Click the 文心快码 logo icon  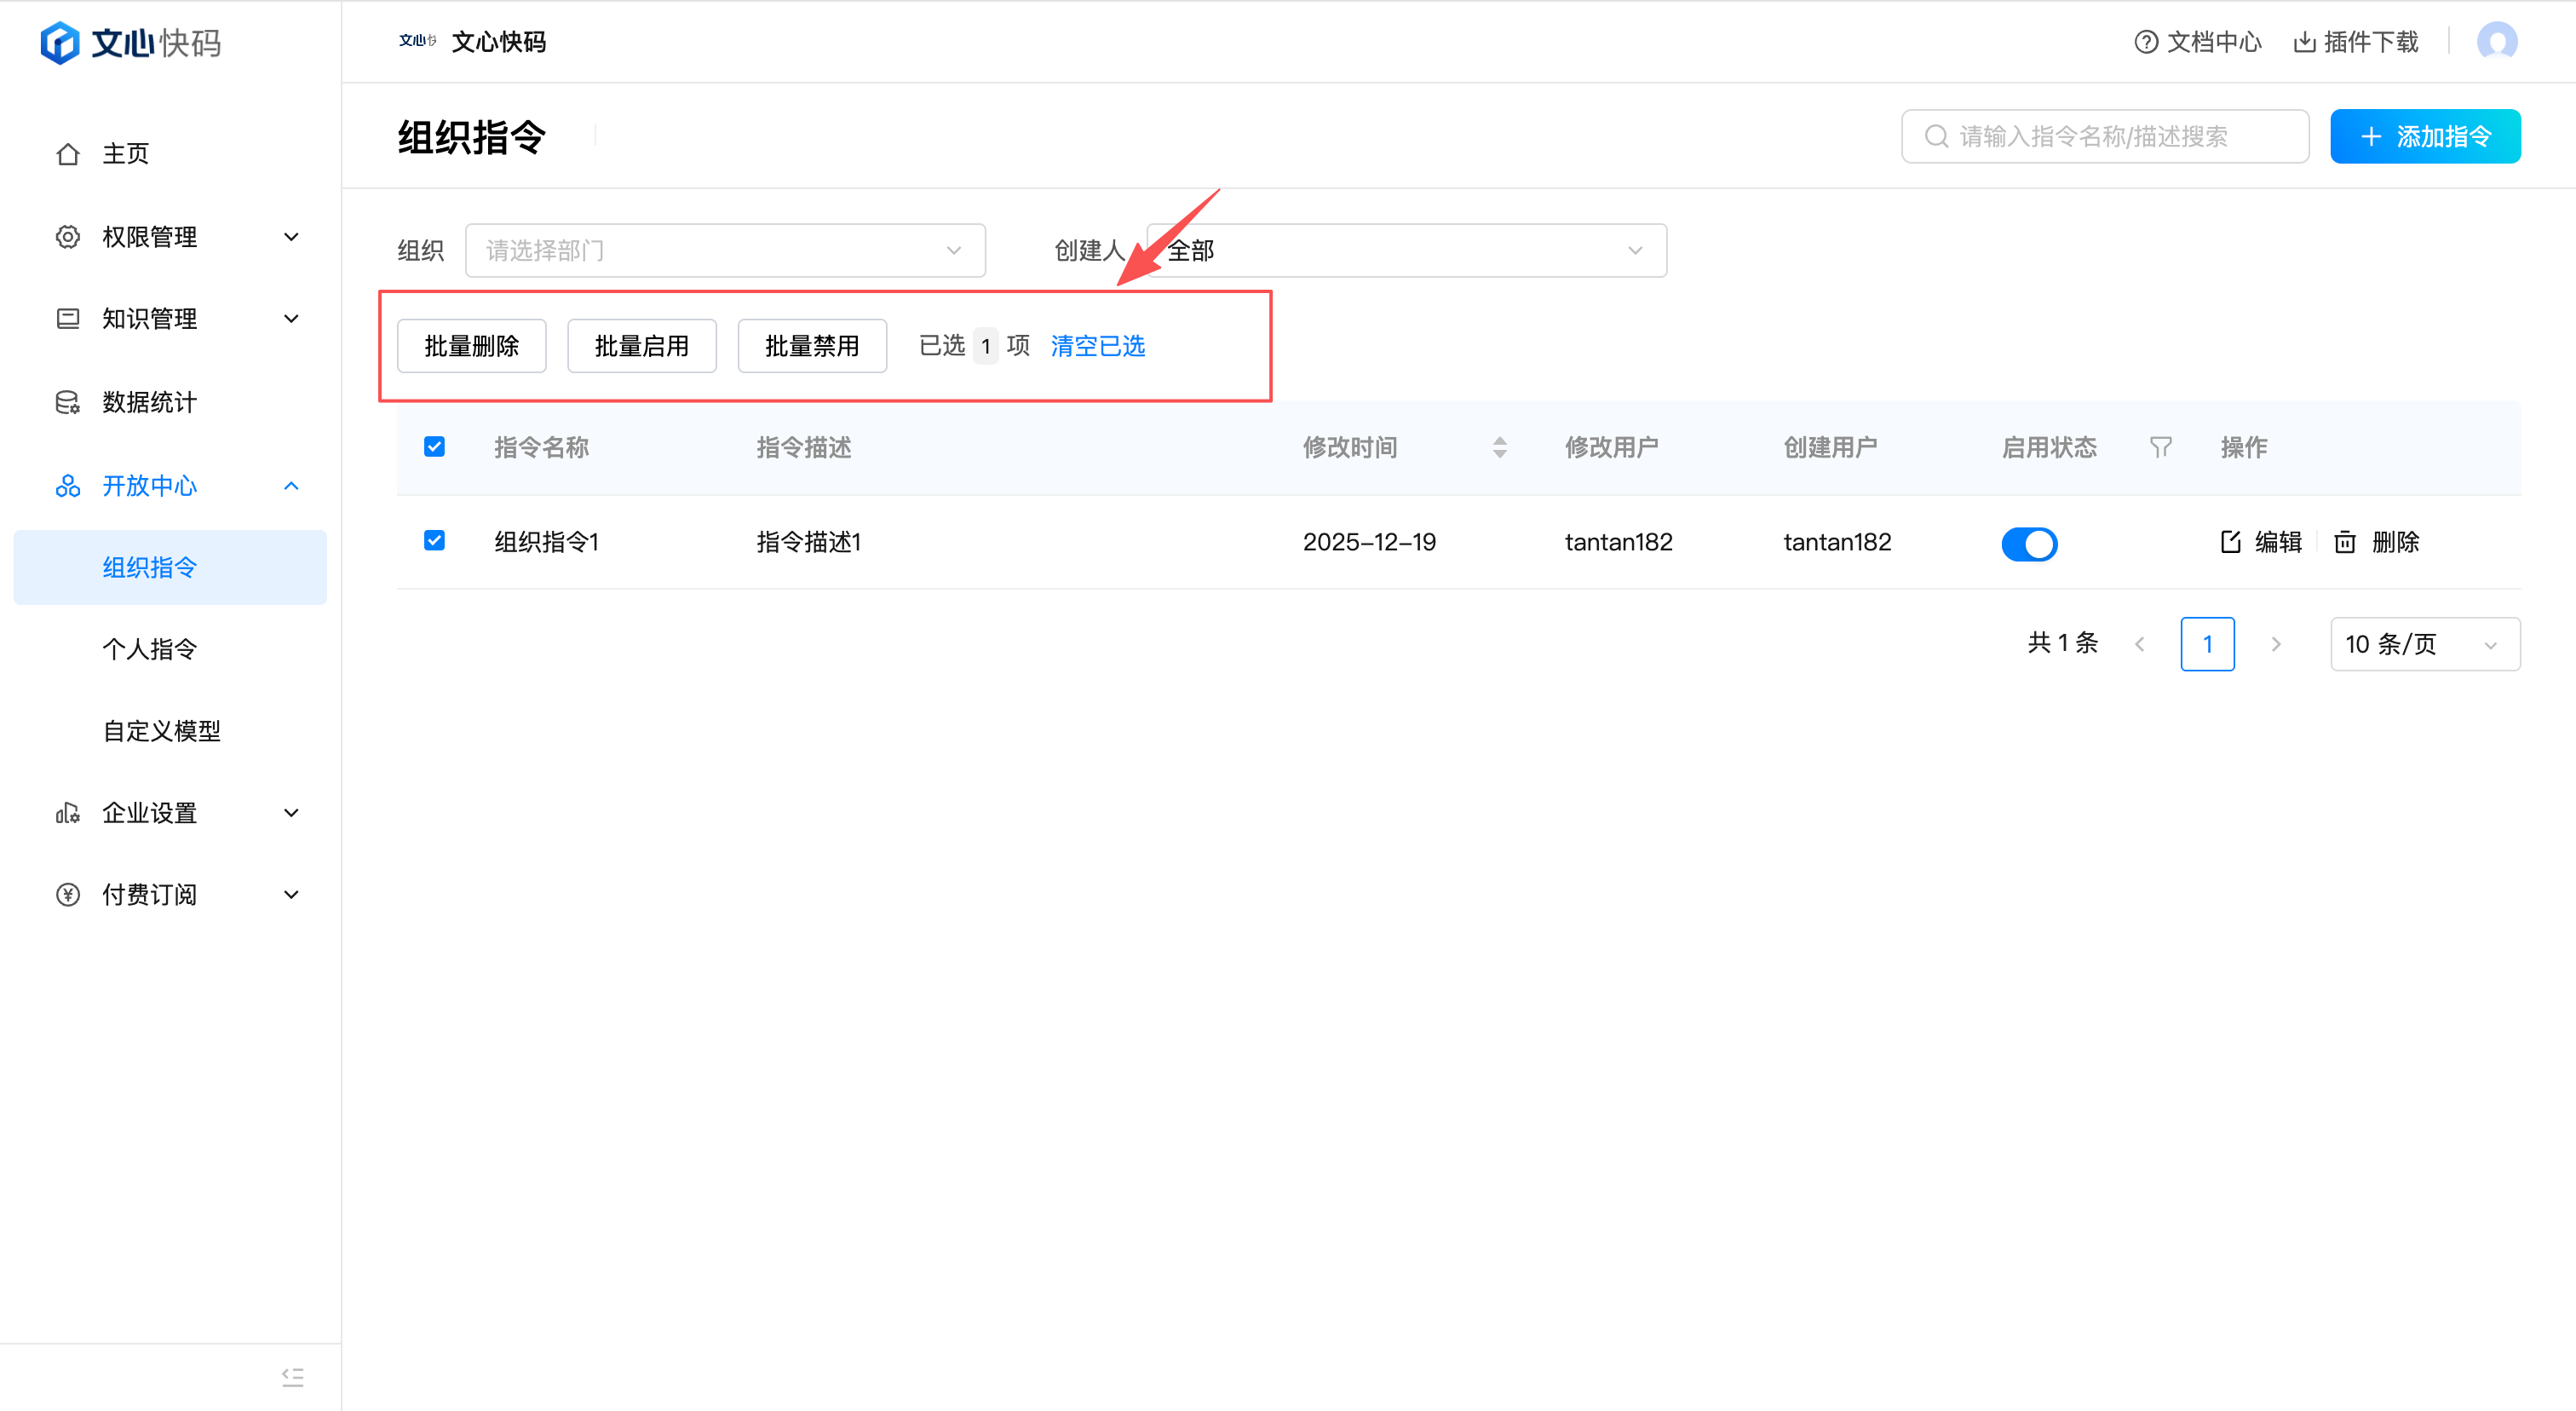click(60, 43)
